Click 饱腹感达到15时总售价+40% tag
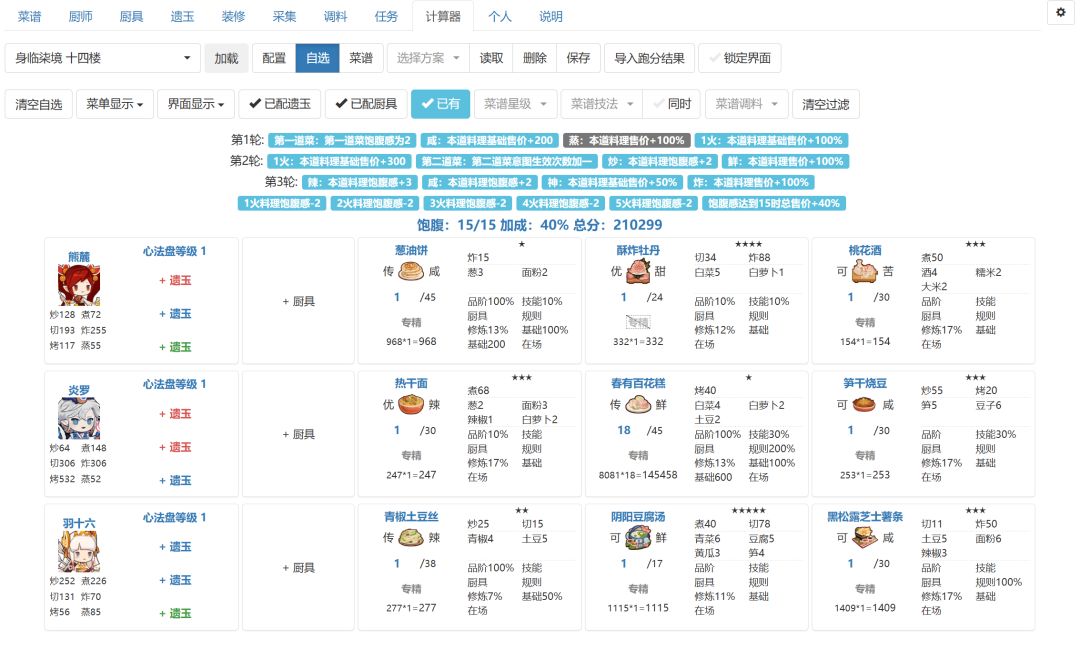Viewport: 1080px width, 670px height. pos(773,203)
